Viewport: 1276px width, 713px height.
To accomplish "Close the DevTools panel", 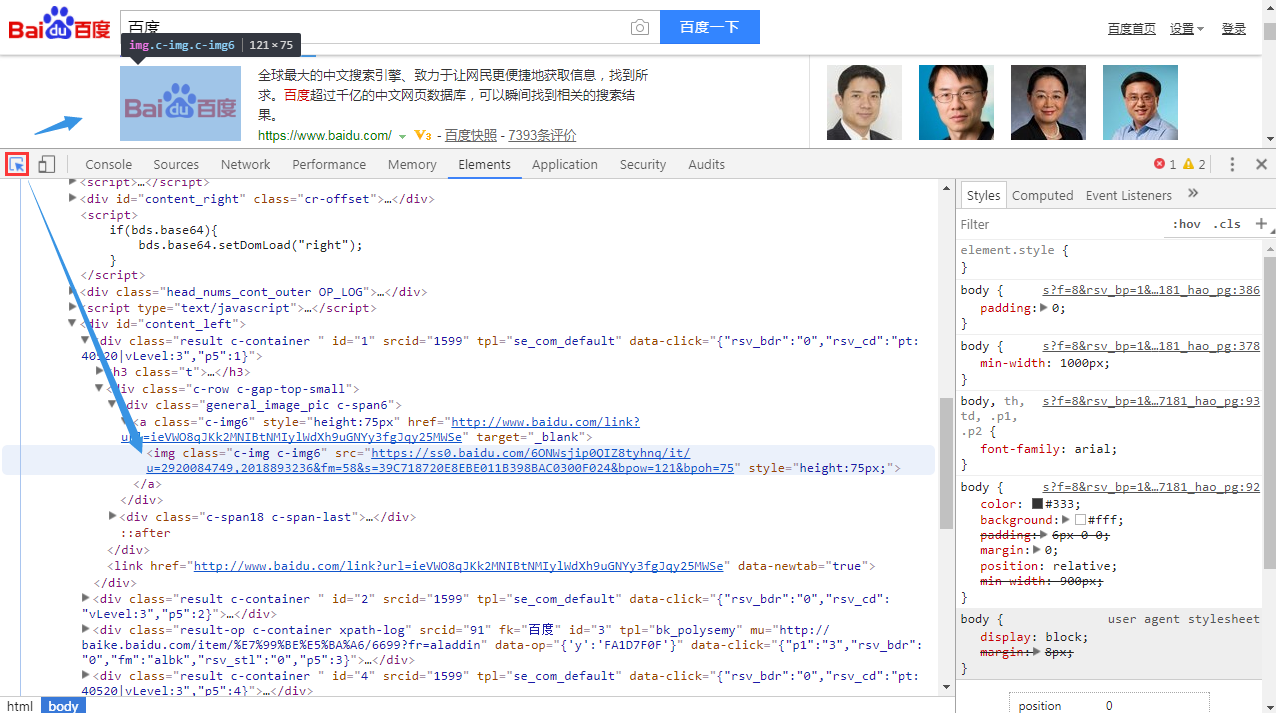I will [1262, 164].
